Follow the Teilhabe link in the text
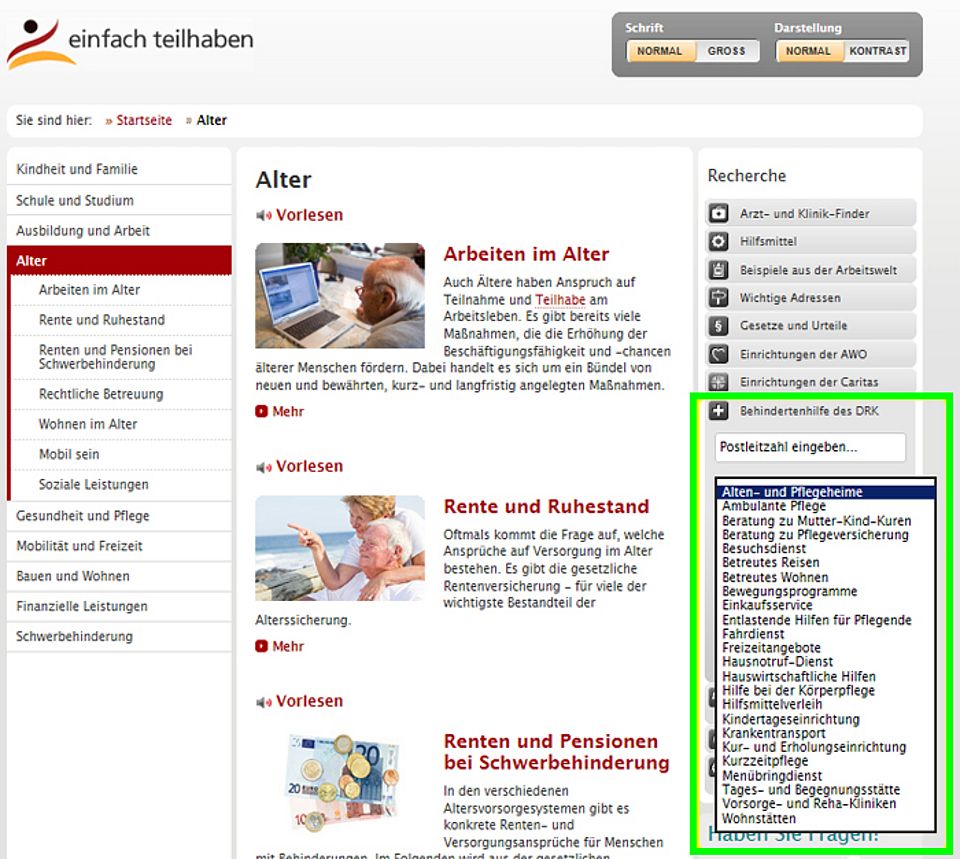This screenshot has width=960, height=859. (559, 300)
